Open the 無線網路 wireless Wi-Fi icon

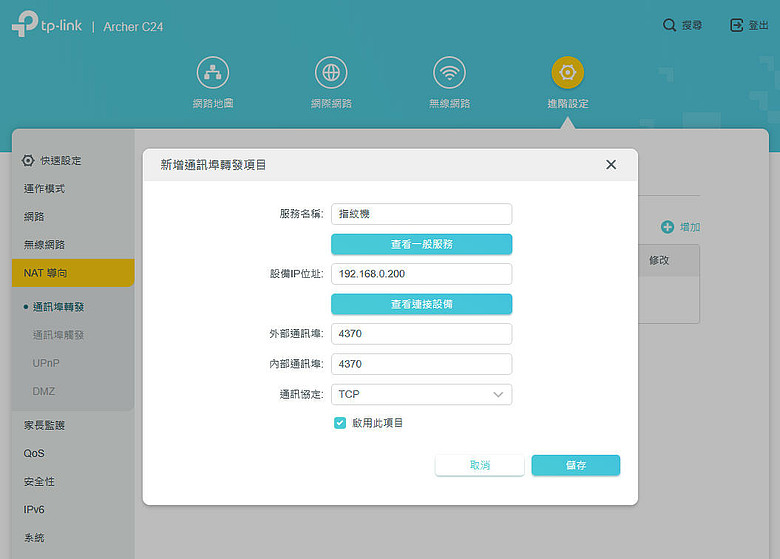click(450, 73)
